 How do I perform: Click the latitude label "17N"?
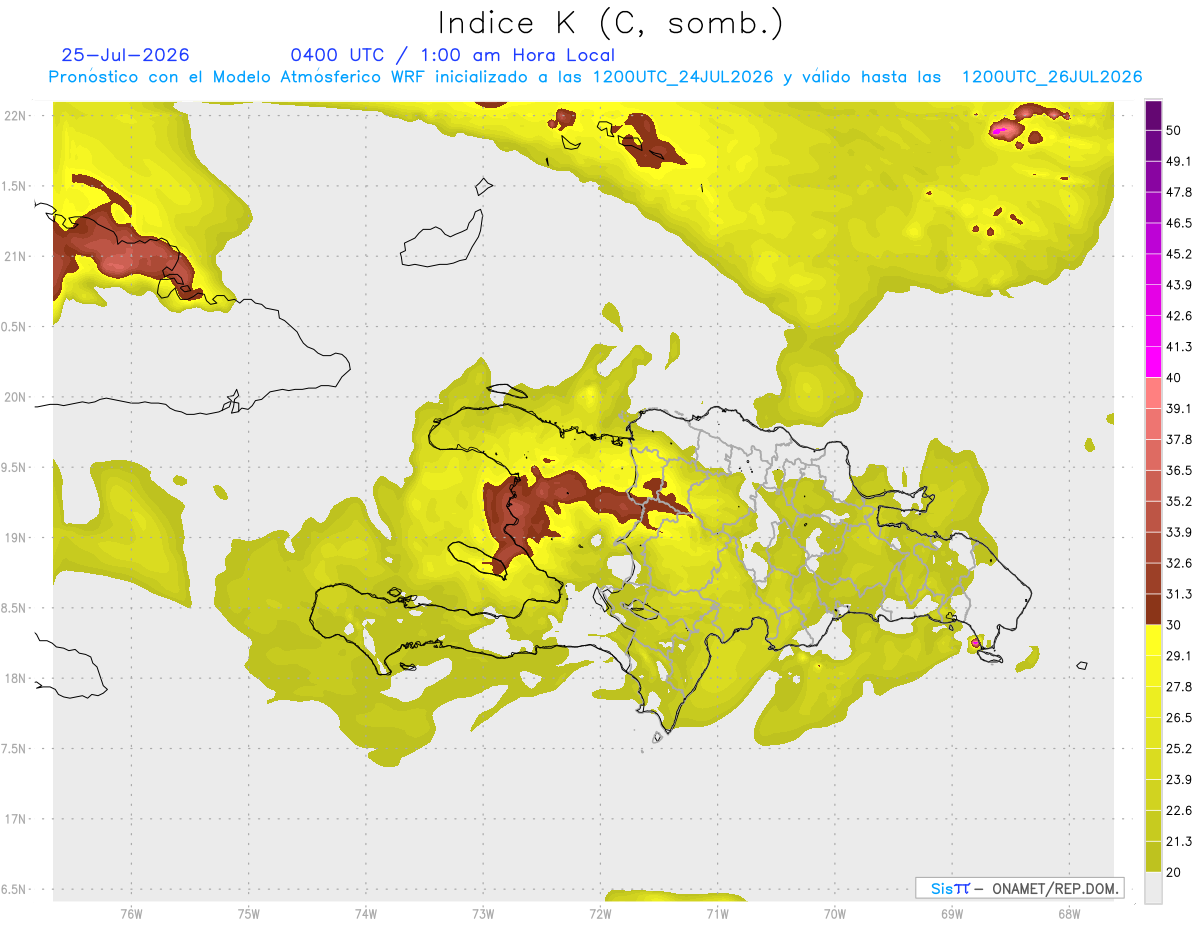[x=16, y=820]
